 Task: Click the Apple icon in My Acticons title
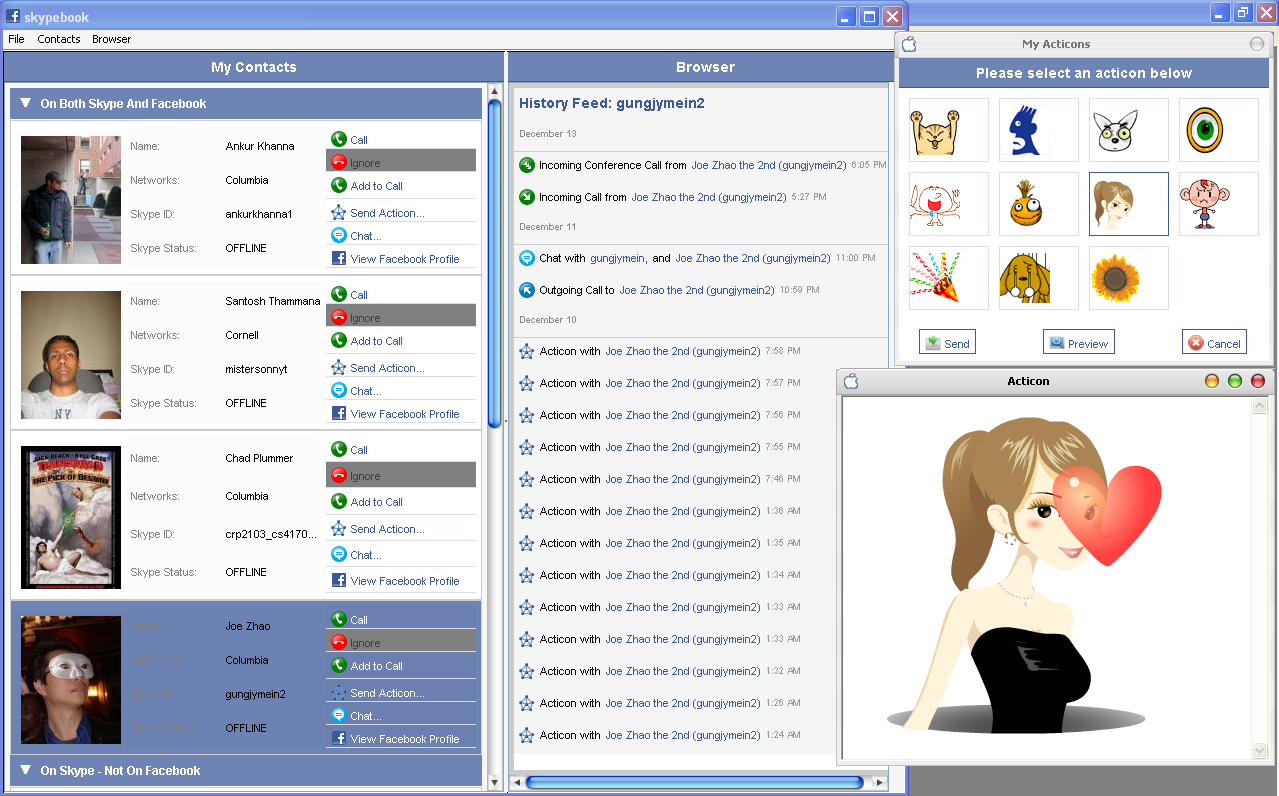click(x=909, y=44)
